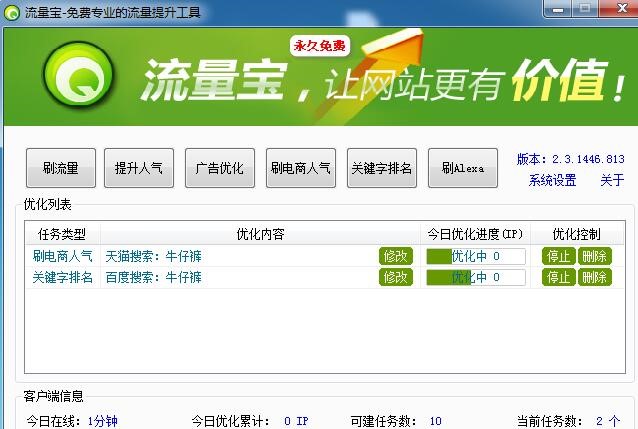The image size is (638, 429).
Task: Click the 任务类型 column header
Action: click(x=62, y=234)
